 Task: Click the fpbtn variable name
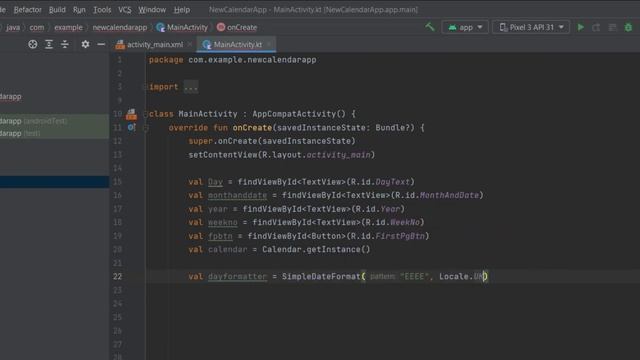(x=220, y=236)
